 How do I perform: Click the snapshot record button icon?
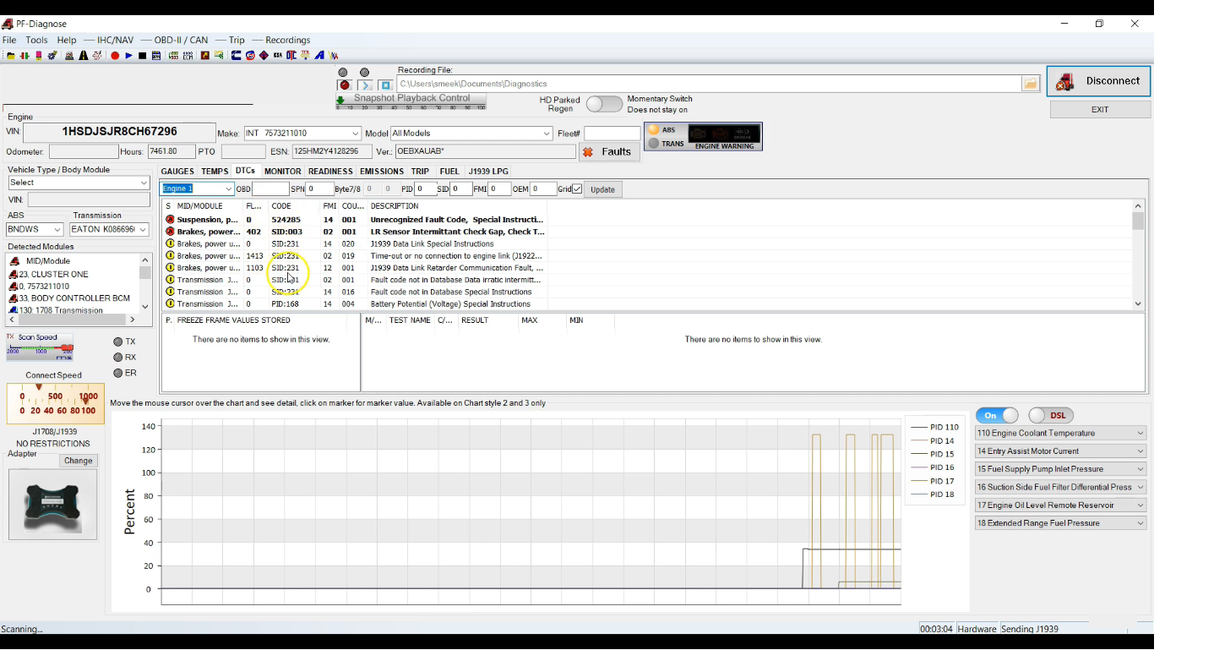click(345, 86)
